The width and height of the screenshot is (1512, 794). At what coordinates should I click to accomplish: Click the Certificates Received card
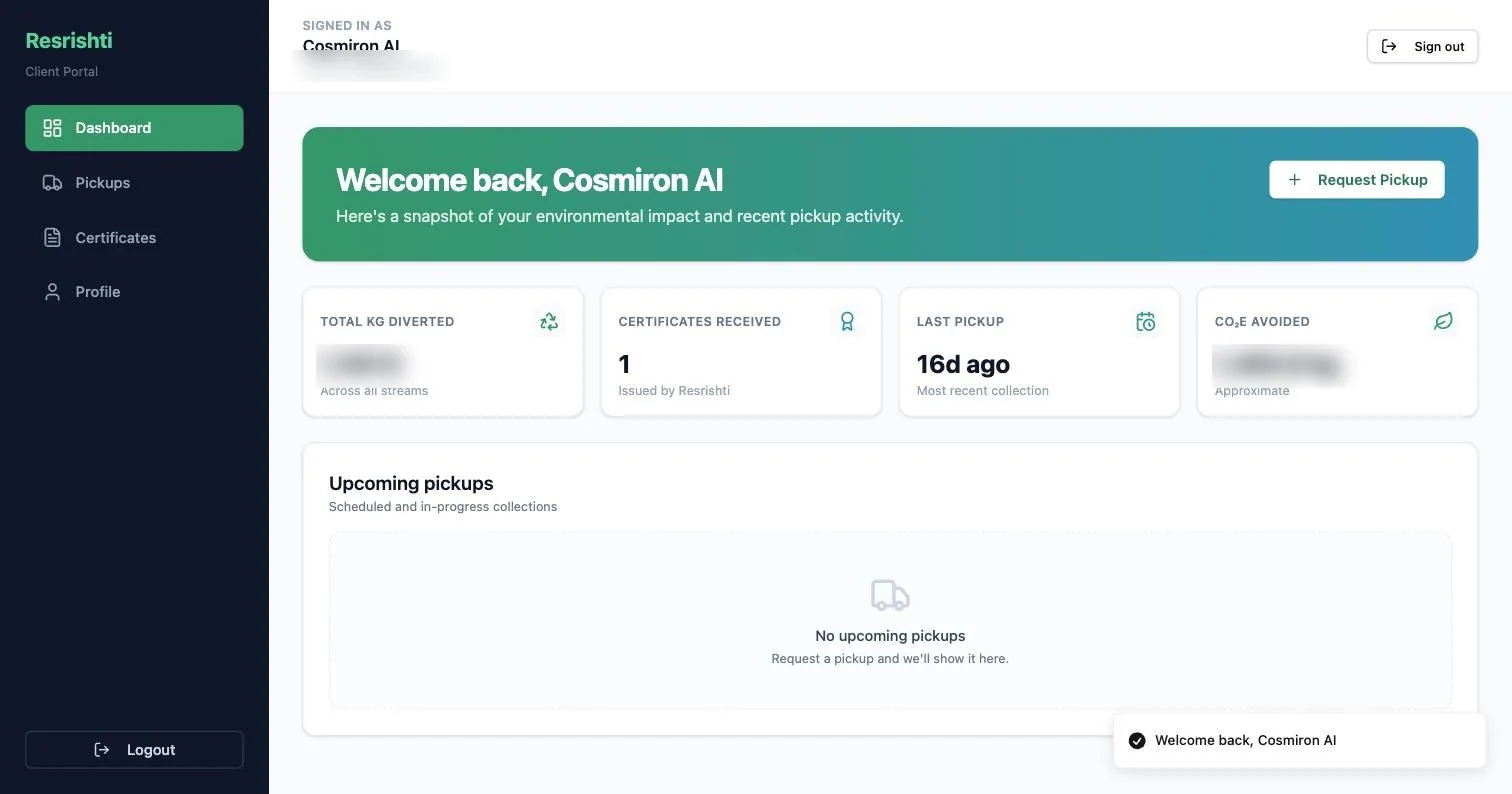coord(741,352)
